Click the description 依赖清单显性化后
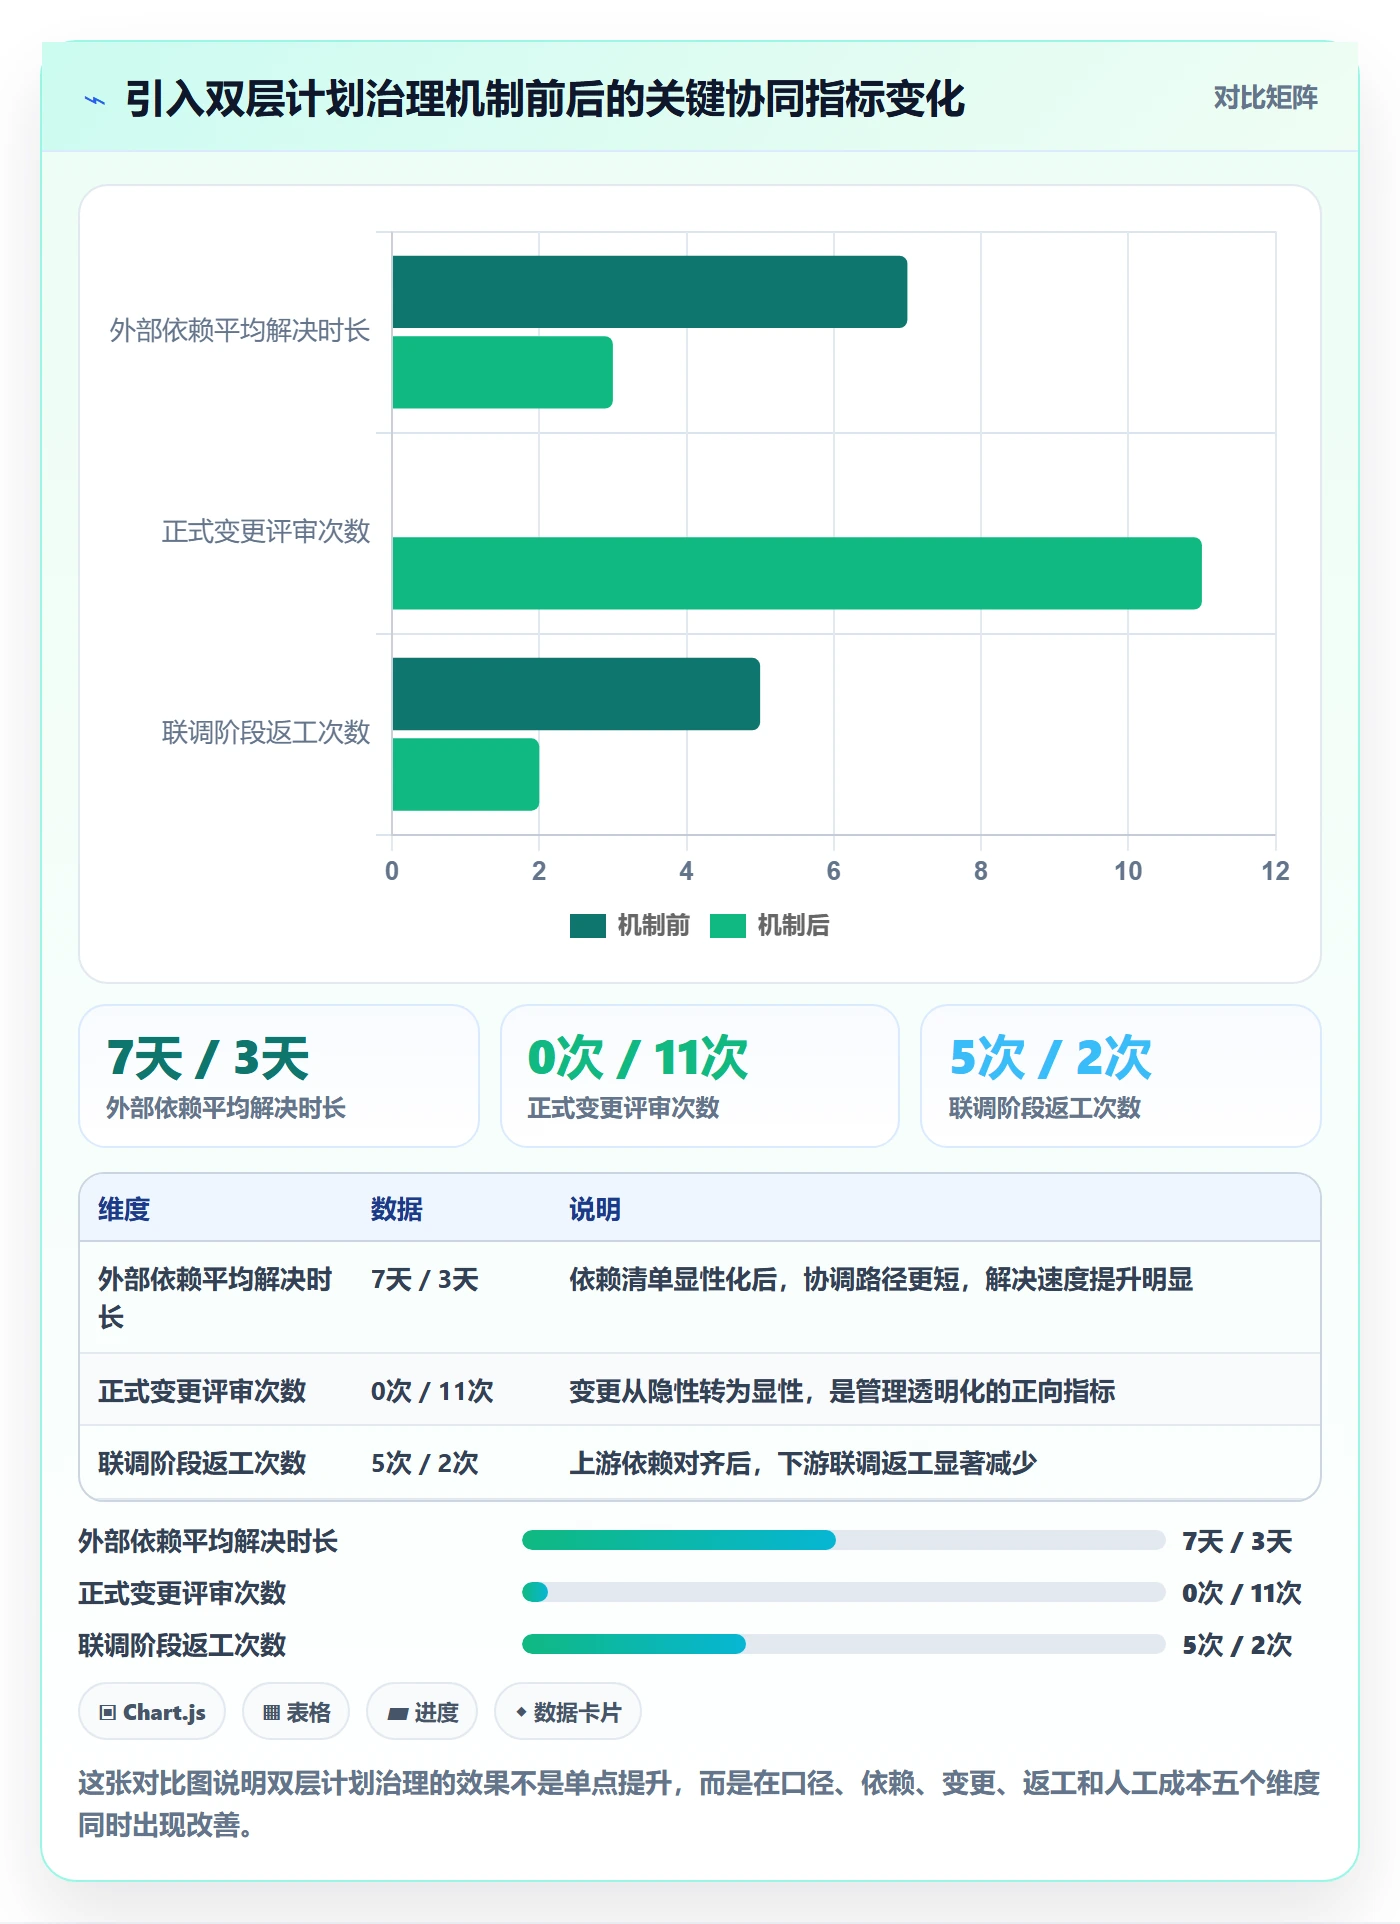 880,1280
